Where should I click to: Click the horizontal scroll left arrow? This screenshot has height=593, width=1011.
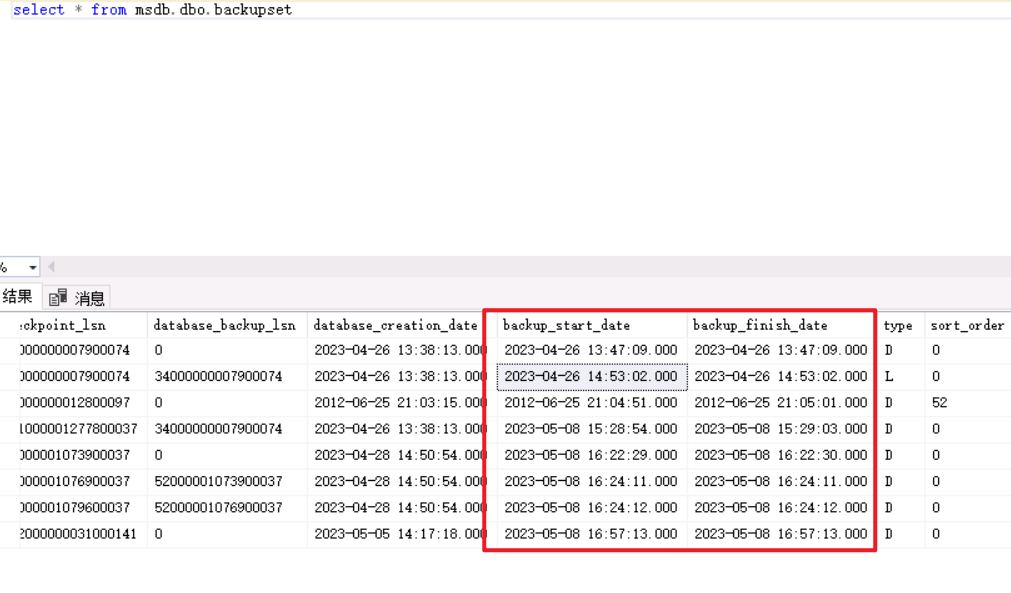click(52, 267)
